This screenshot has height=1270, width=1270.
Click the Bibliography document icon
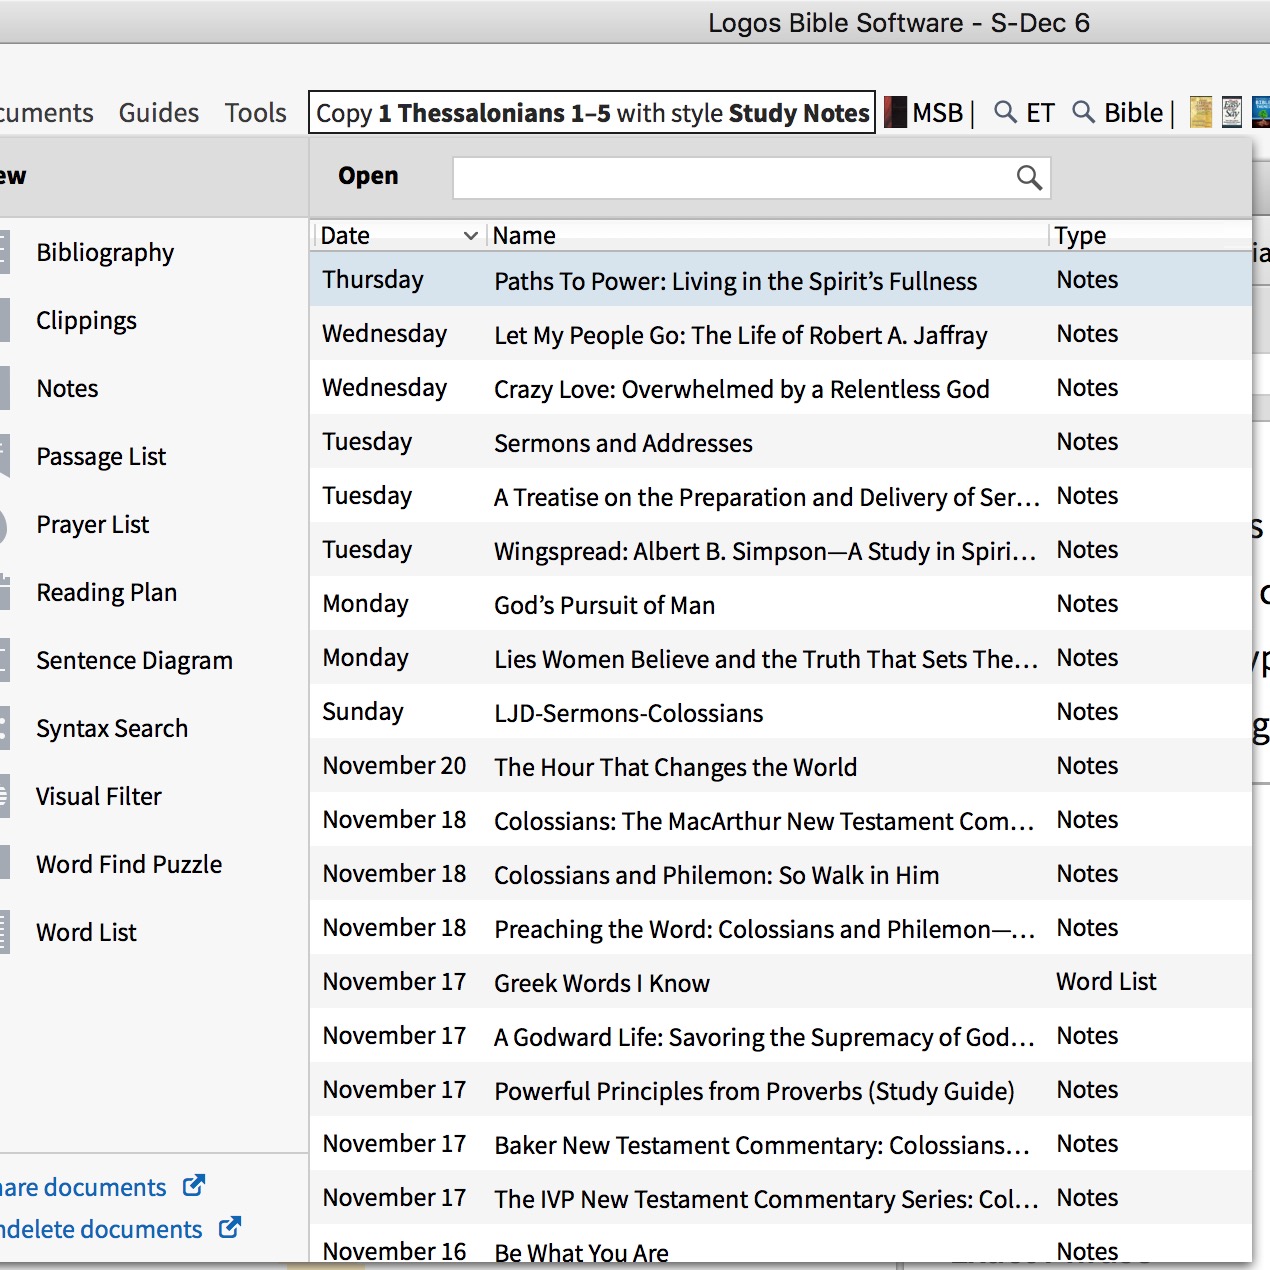[x=4, y=252]
